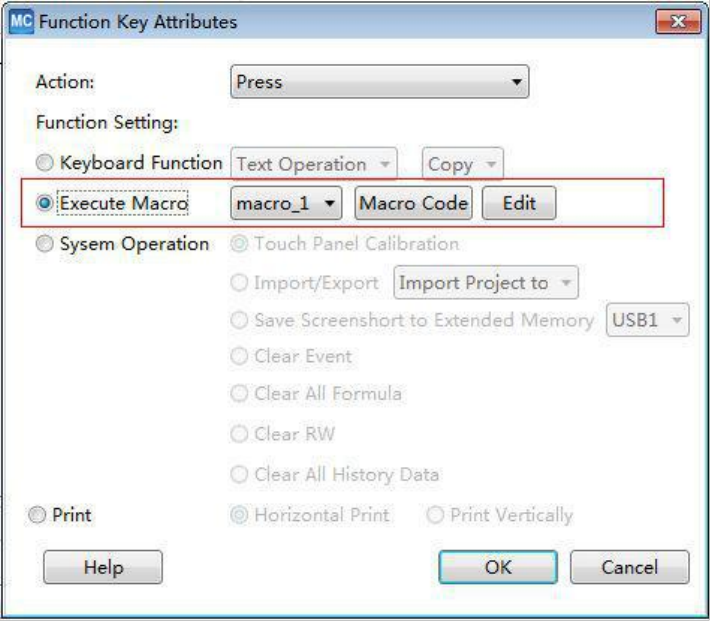Open the Text Operation dropdown
711x622 pixels.
(314, 163)
